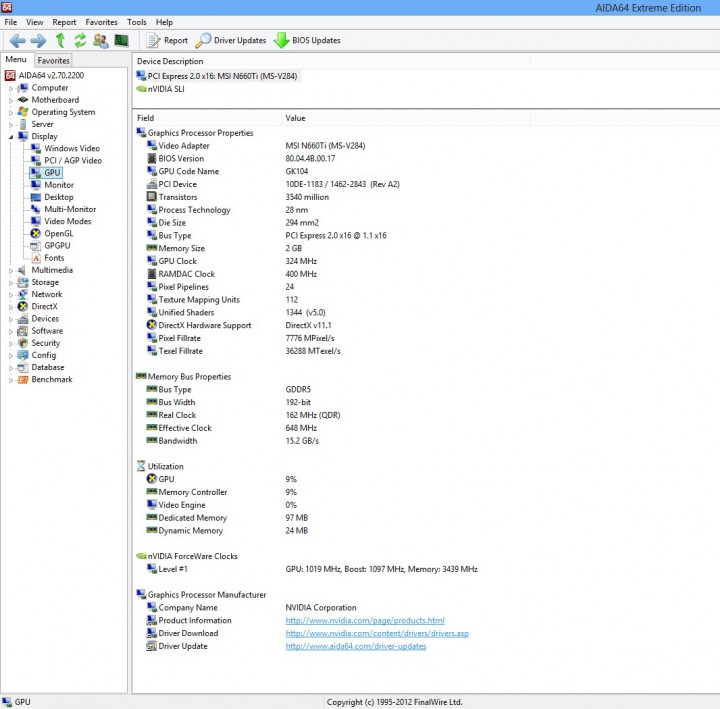The image size is (720, 709).
Task: Open the Tools menu
Action: (x=137, y=22)
